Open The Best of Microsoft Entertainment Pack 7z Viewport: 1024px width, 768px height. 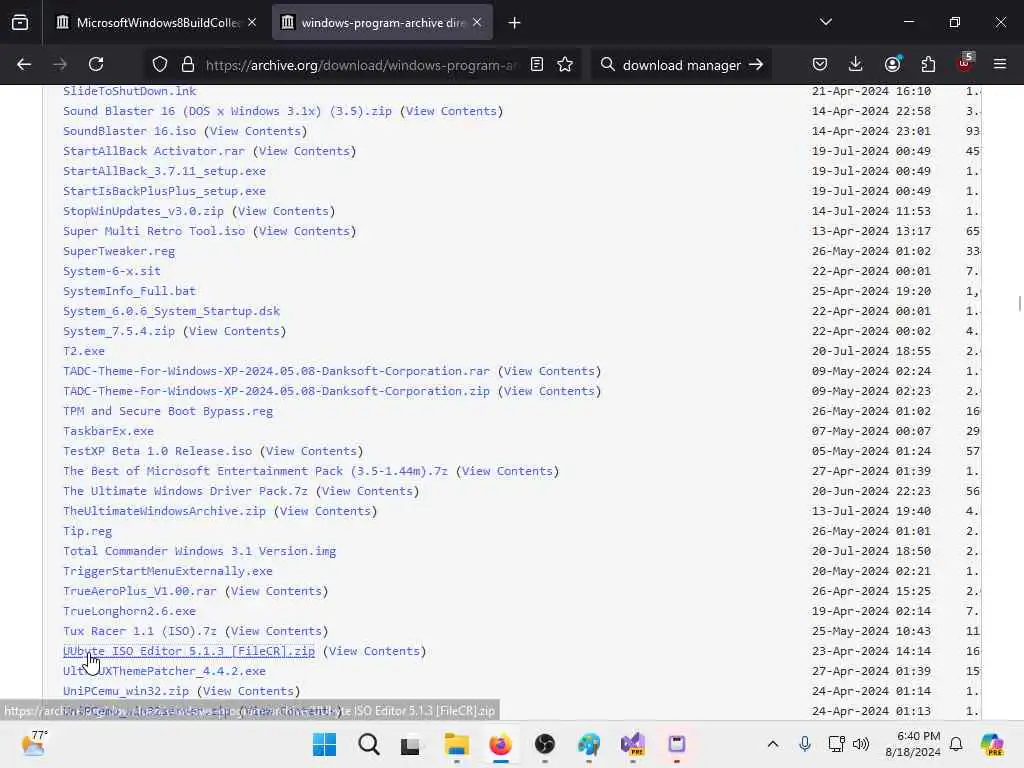pos(255,472)
